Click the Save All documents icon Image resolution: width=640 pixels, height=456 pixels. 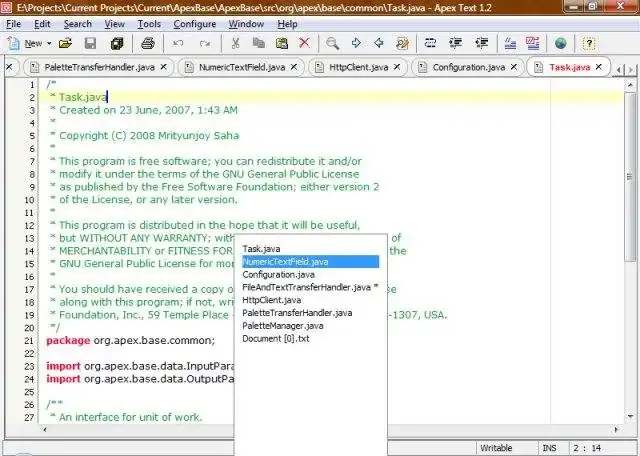pos(117,43)
